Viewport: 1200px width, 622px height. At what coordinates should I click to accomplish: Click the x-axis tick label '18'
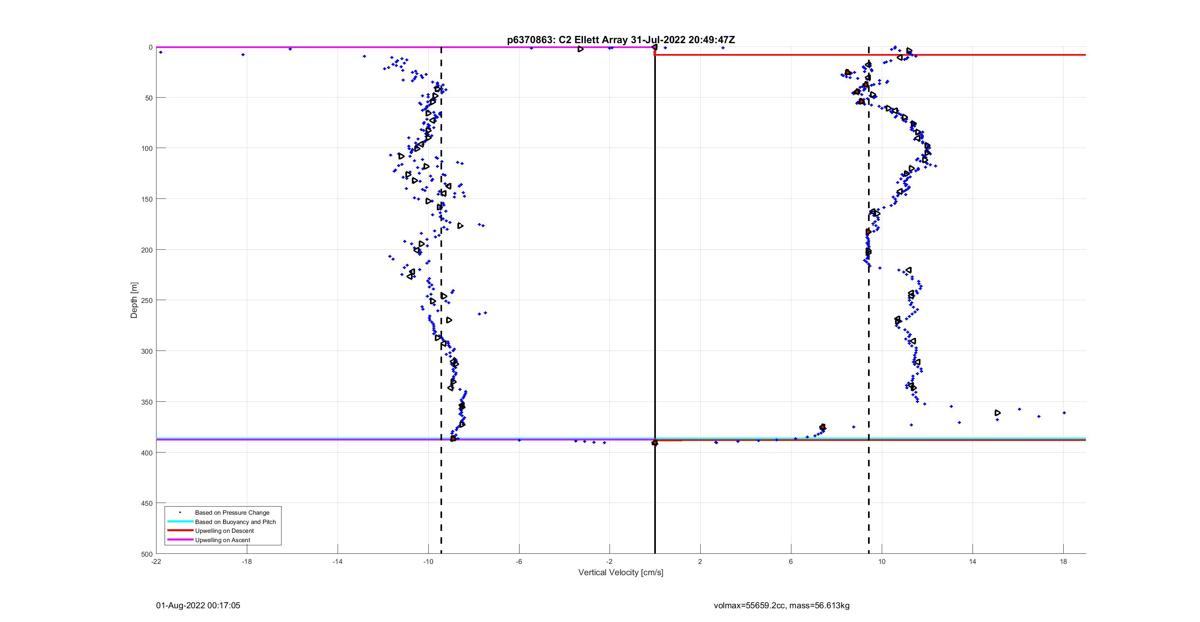tap(1063, 562)
